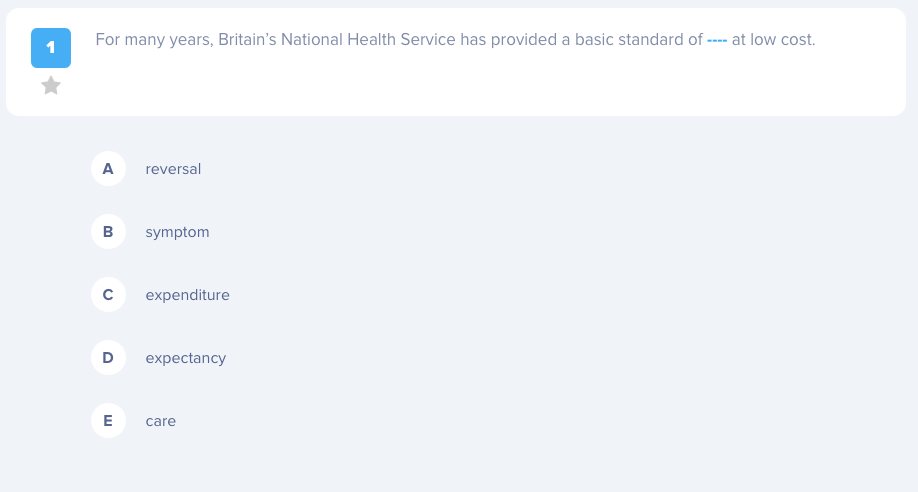Click the phrase "at low cost"
The image size is (918, 492).
click(x=775, y=41)
